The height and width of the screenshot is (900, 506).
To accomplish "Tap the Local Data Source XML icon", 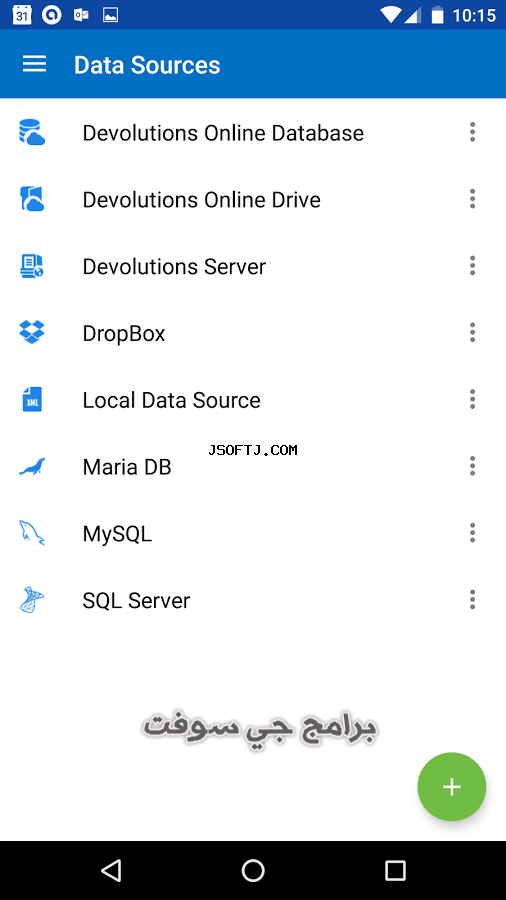I will [32, 399].
